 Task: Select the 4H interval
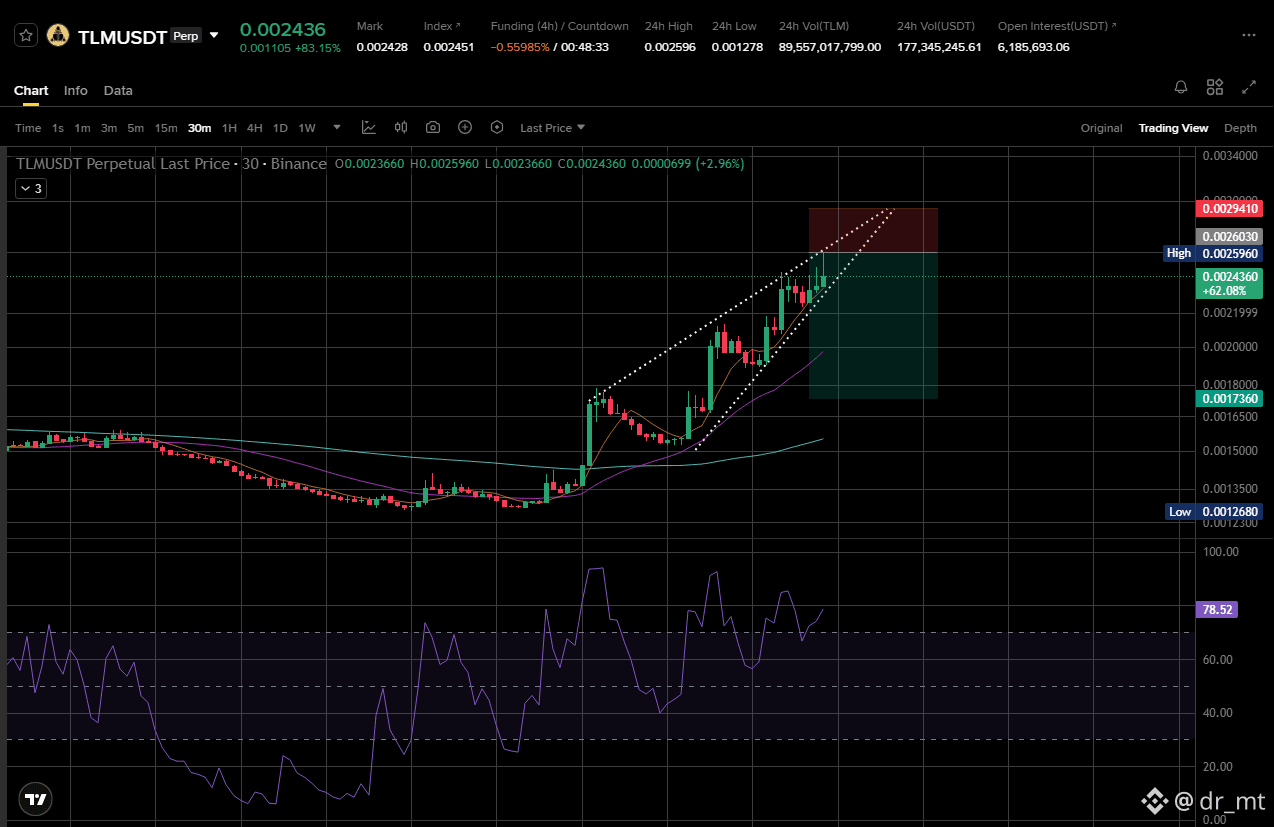[255, 128]
